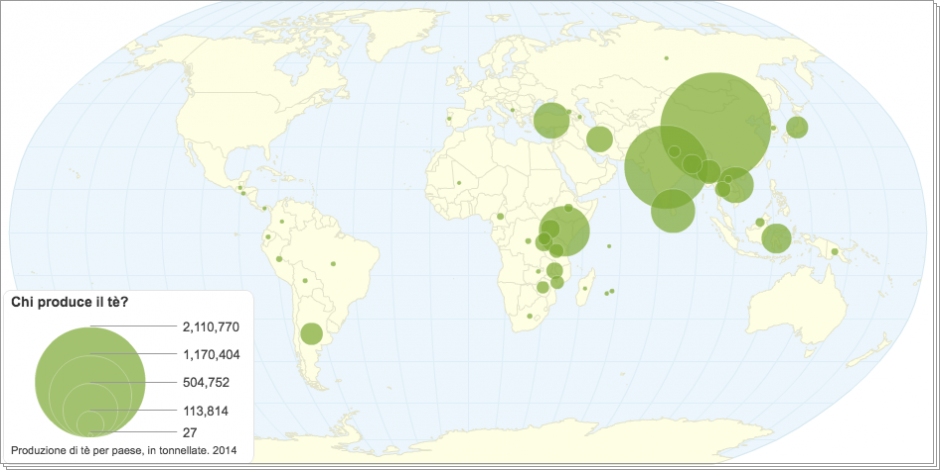
Task: Click the small dot over Russia
Action: 665,57
